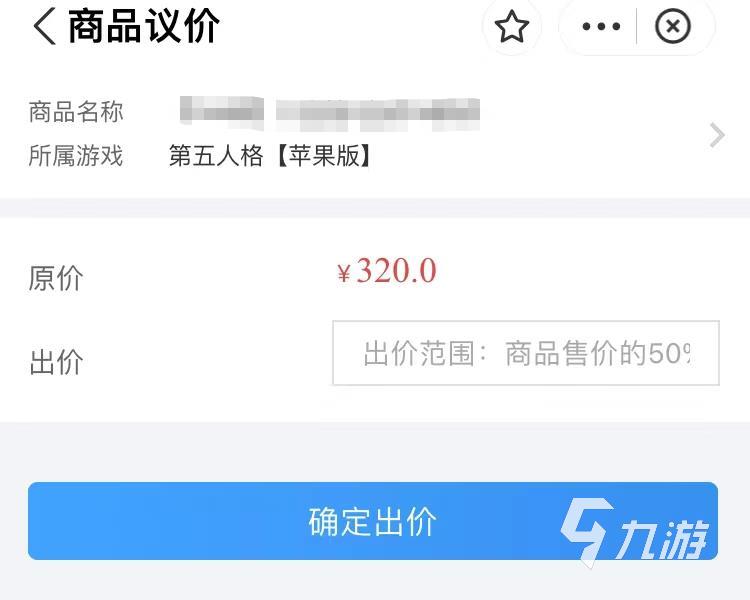Tap the yen currency symbol
Image resolution: width=750 pixels, height=600 pixels.
344,274
